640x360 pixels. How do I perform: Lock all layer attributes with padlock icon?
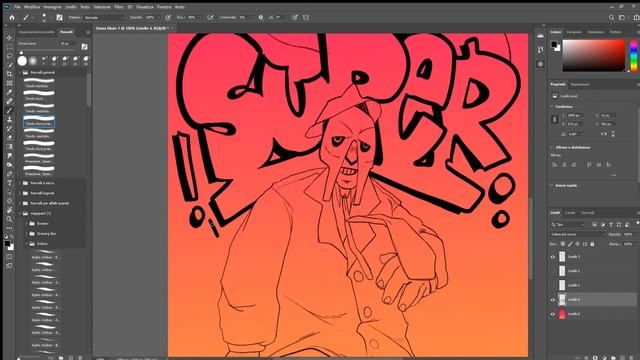(x=592, y=244)
